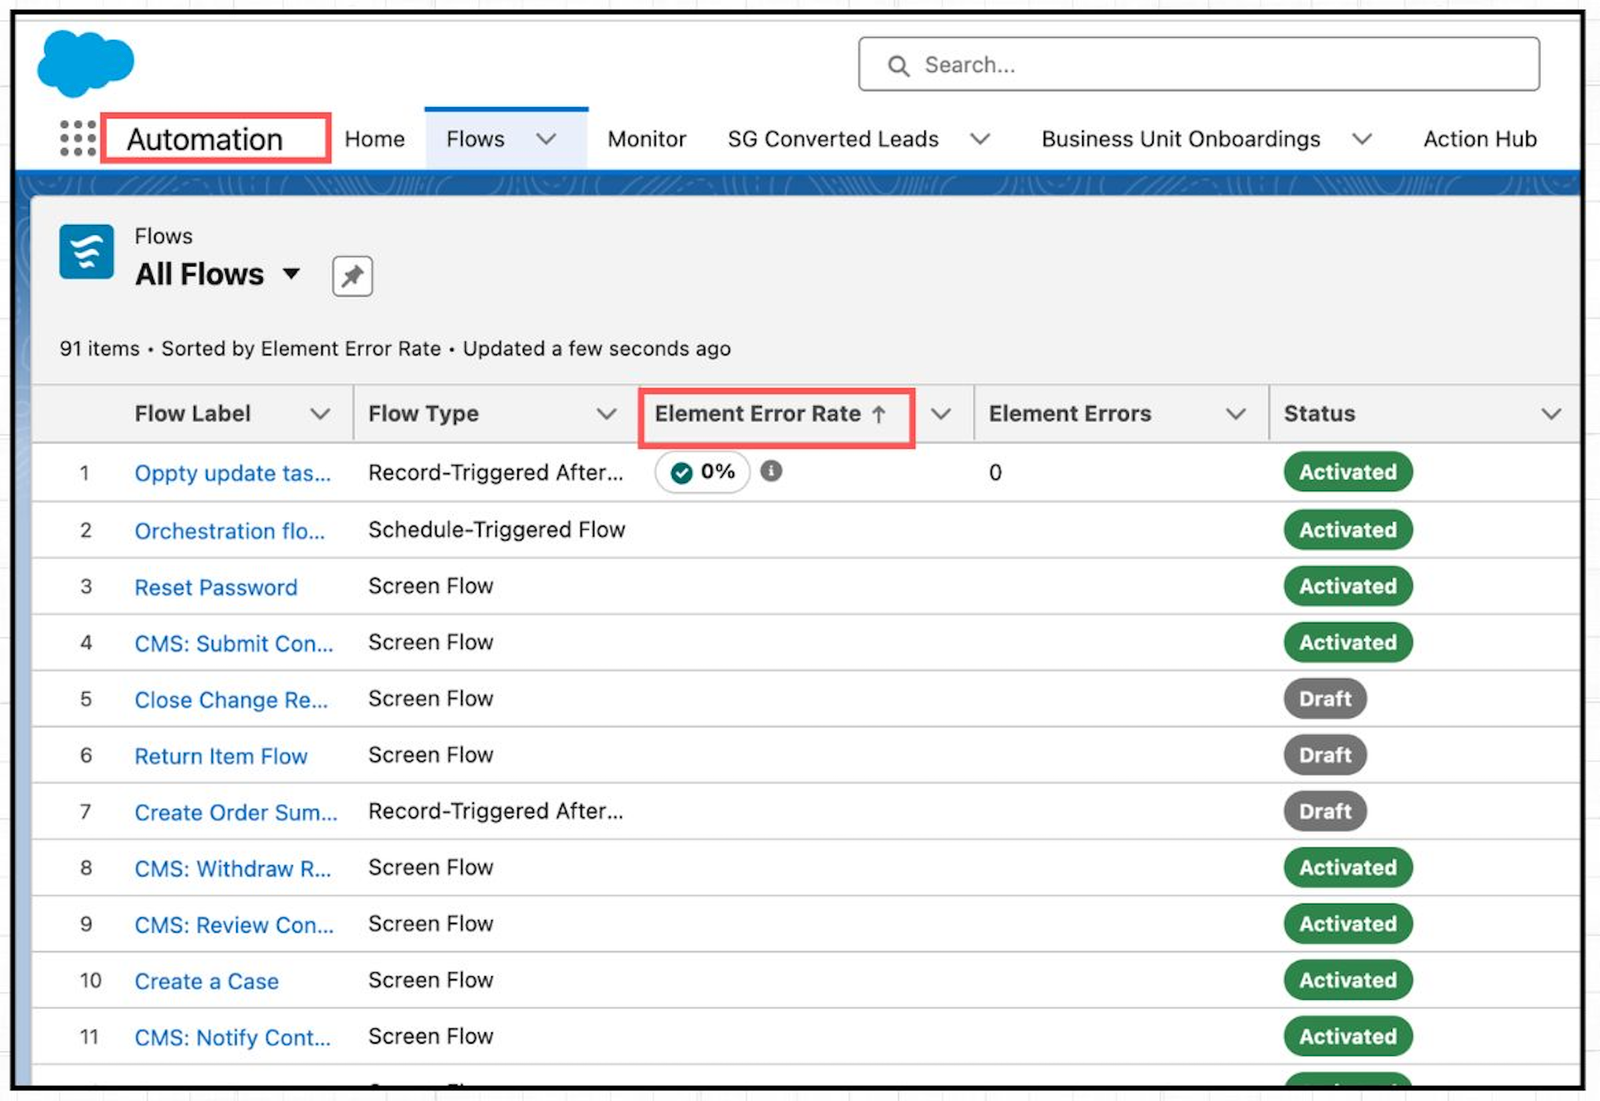Screen dimensions: 1600x1101
Task: Open the Action Hub tab
Action: pyautogui.click(x=1479, y=139)
